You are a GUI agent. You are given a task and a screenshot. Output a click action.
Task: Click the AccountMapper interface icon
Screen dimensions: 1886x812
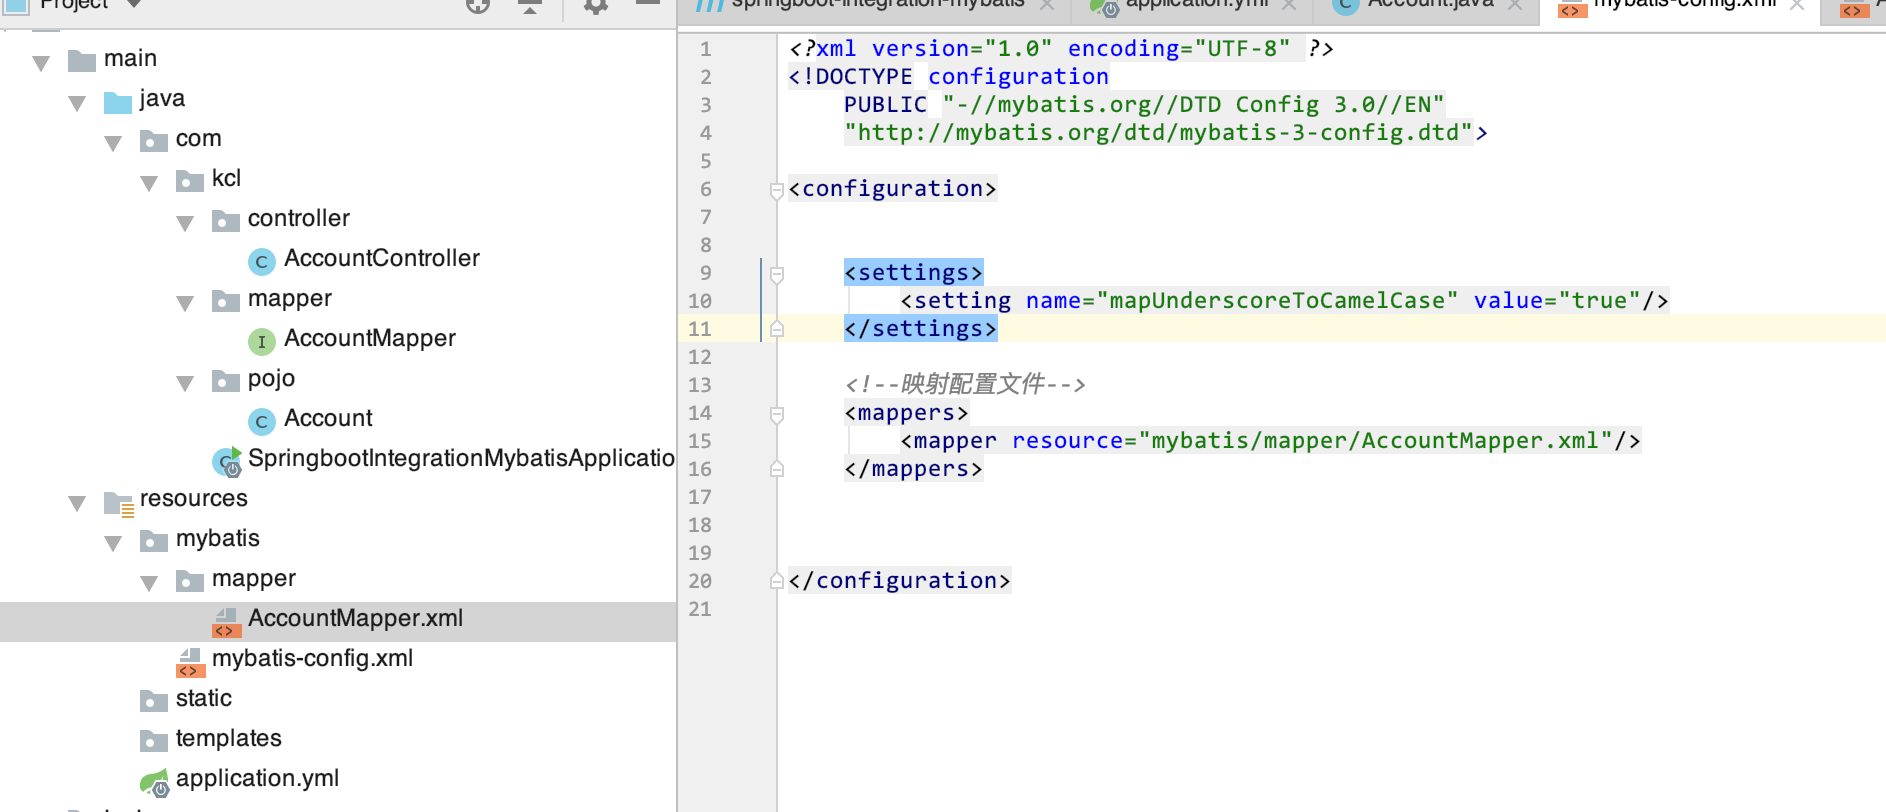(x=261, y=342)
